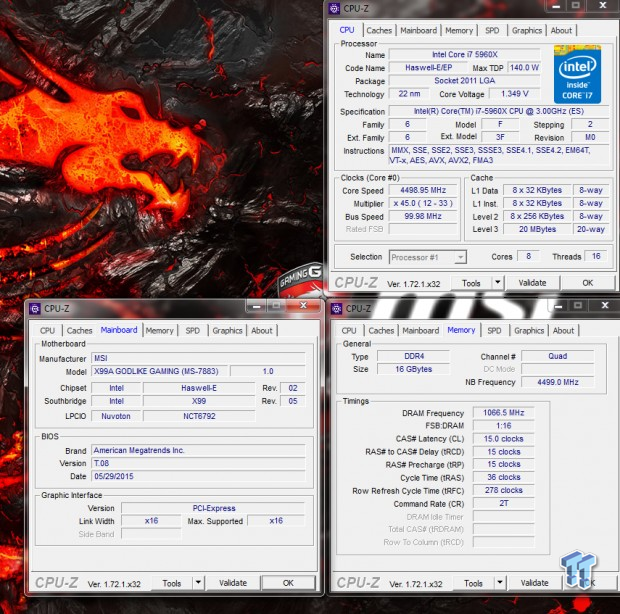
Task: Minimize the top CPU window
Action: click(x=556, y=6)
